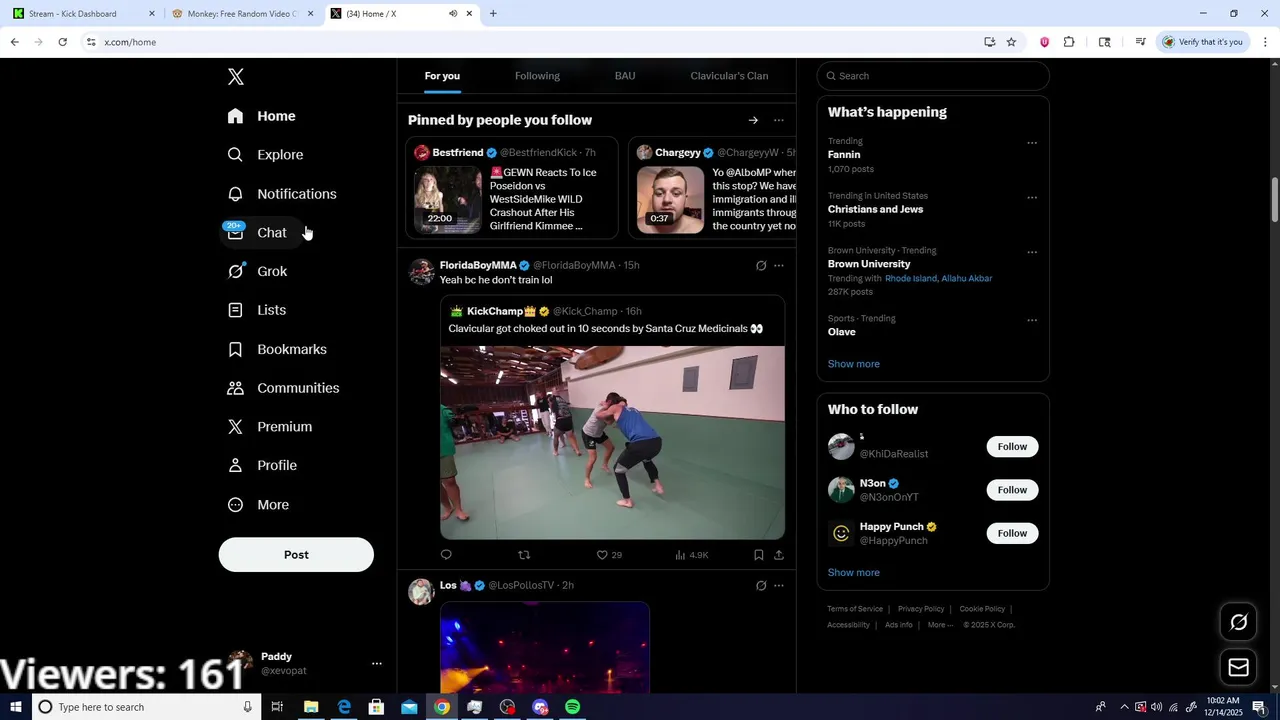Screen dimensions: 1280x720
Task: Open Bookmarks in the sidebar
Action: (276, 349)
